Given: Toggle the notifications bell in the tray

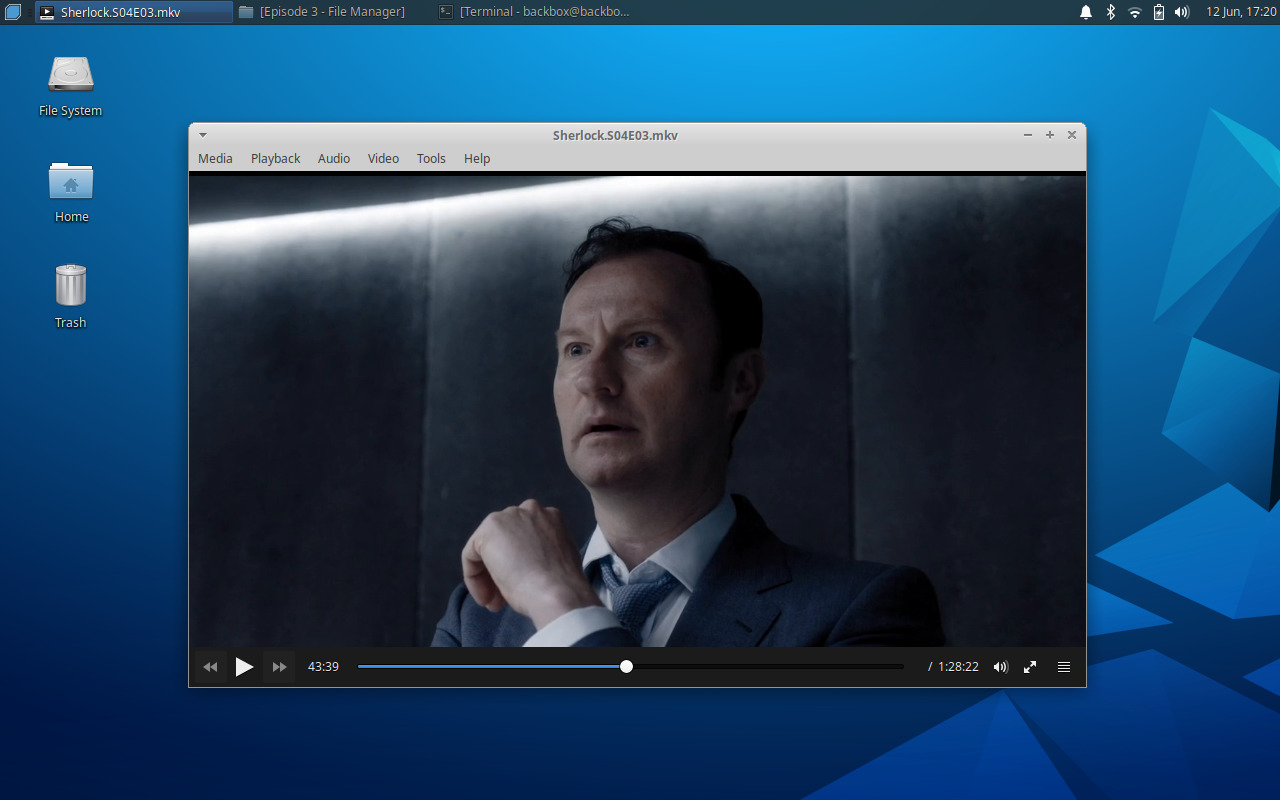Looking at the screenshot, I should [x=1085, y=12].
